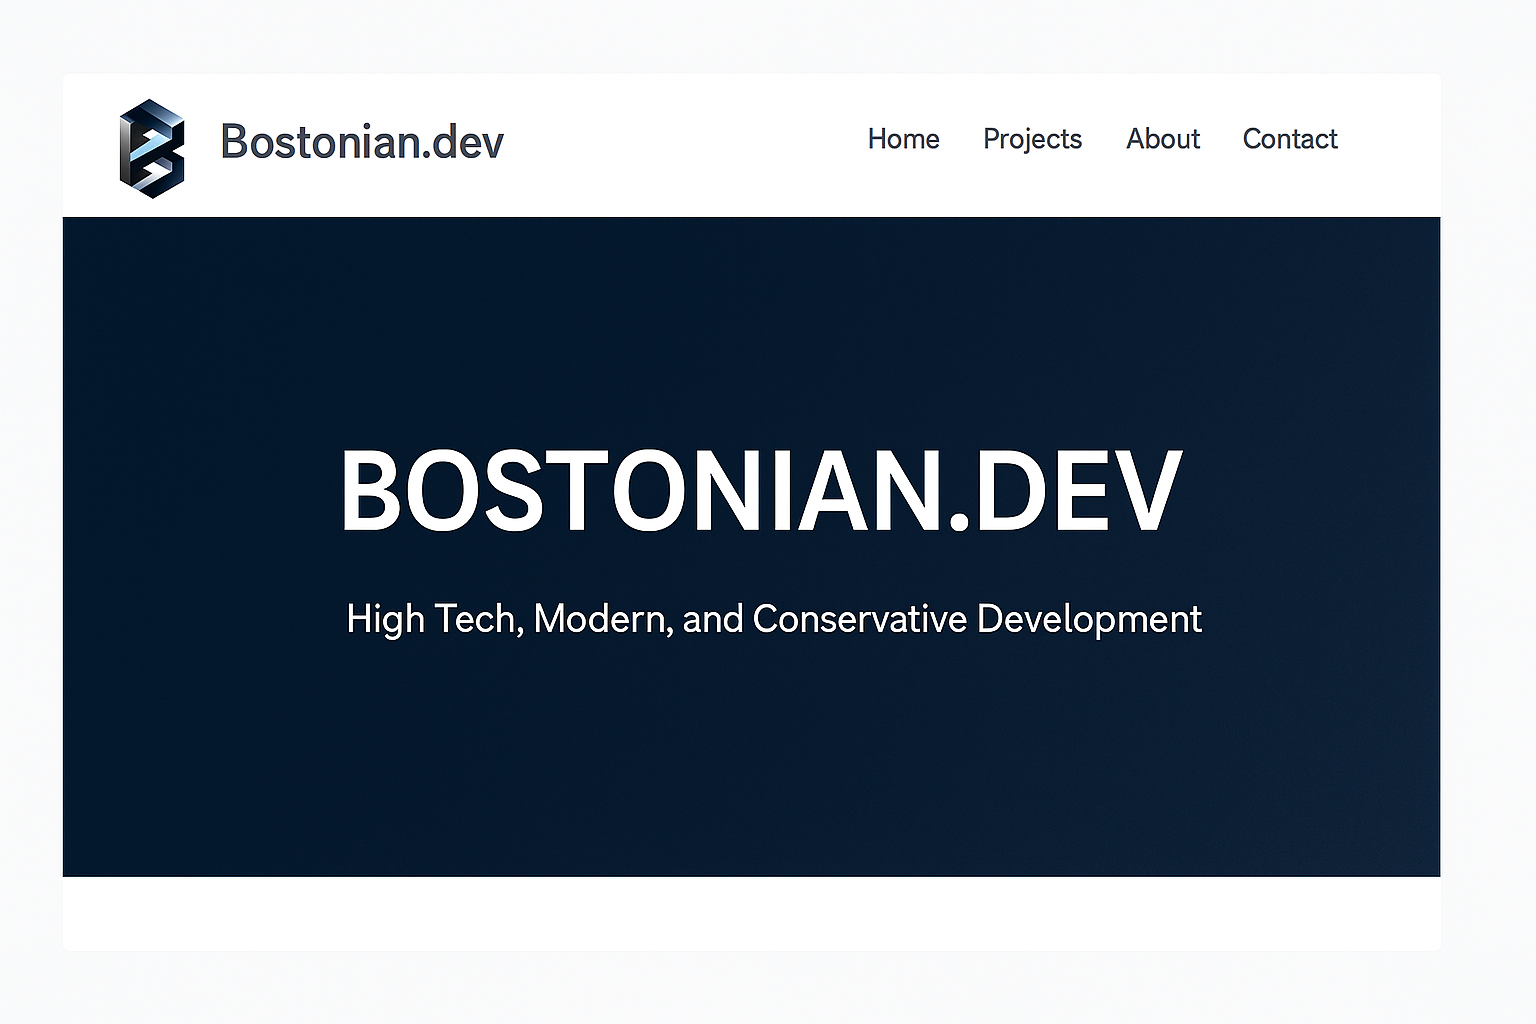The image size is (1536, 1024).
Task: Click the Bostonian.dev brand name in header
Action: (x=361, y=142)
